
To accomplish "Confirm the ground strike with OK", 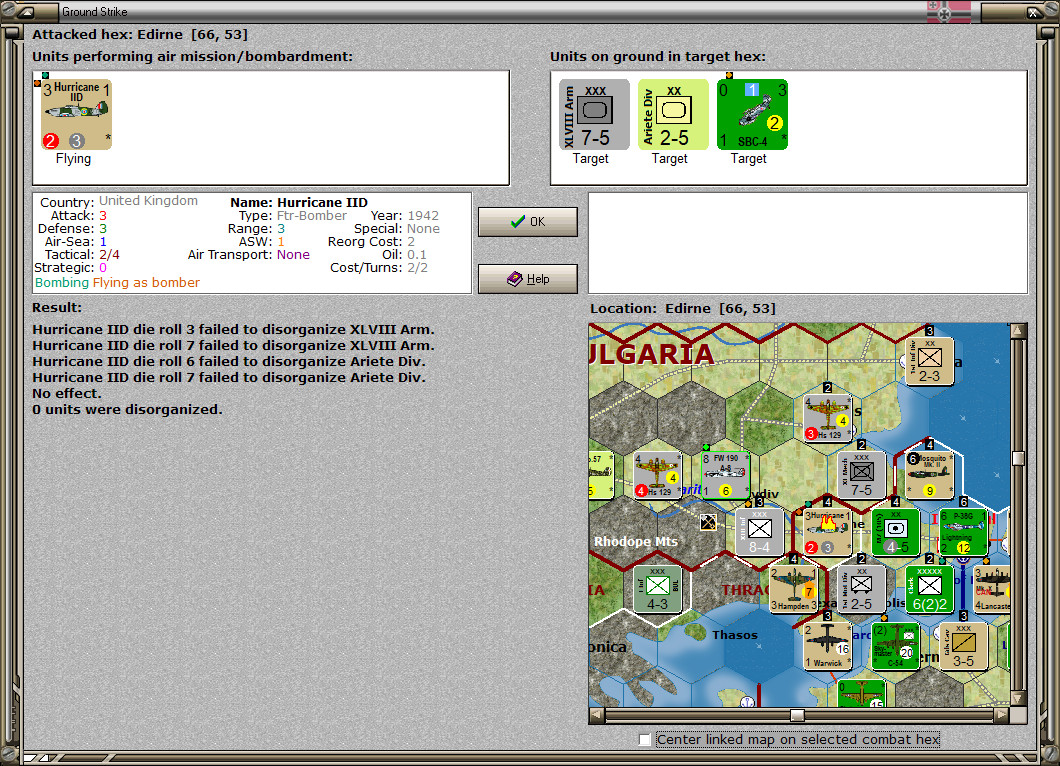I will (528, 222).
